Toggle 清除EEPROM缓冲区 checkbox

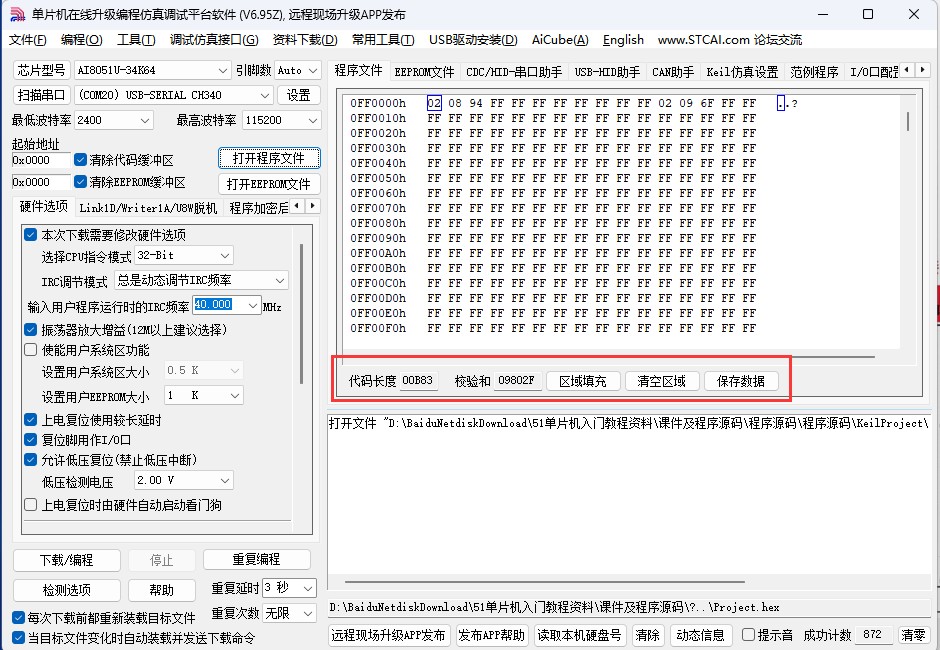click(80, 182)
